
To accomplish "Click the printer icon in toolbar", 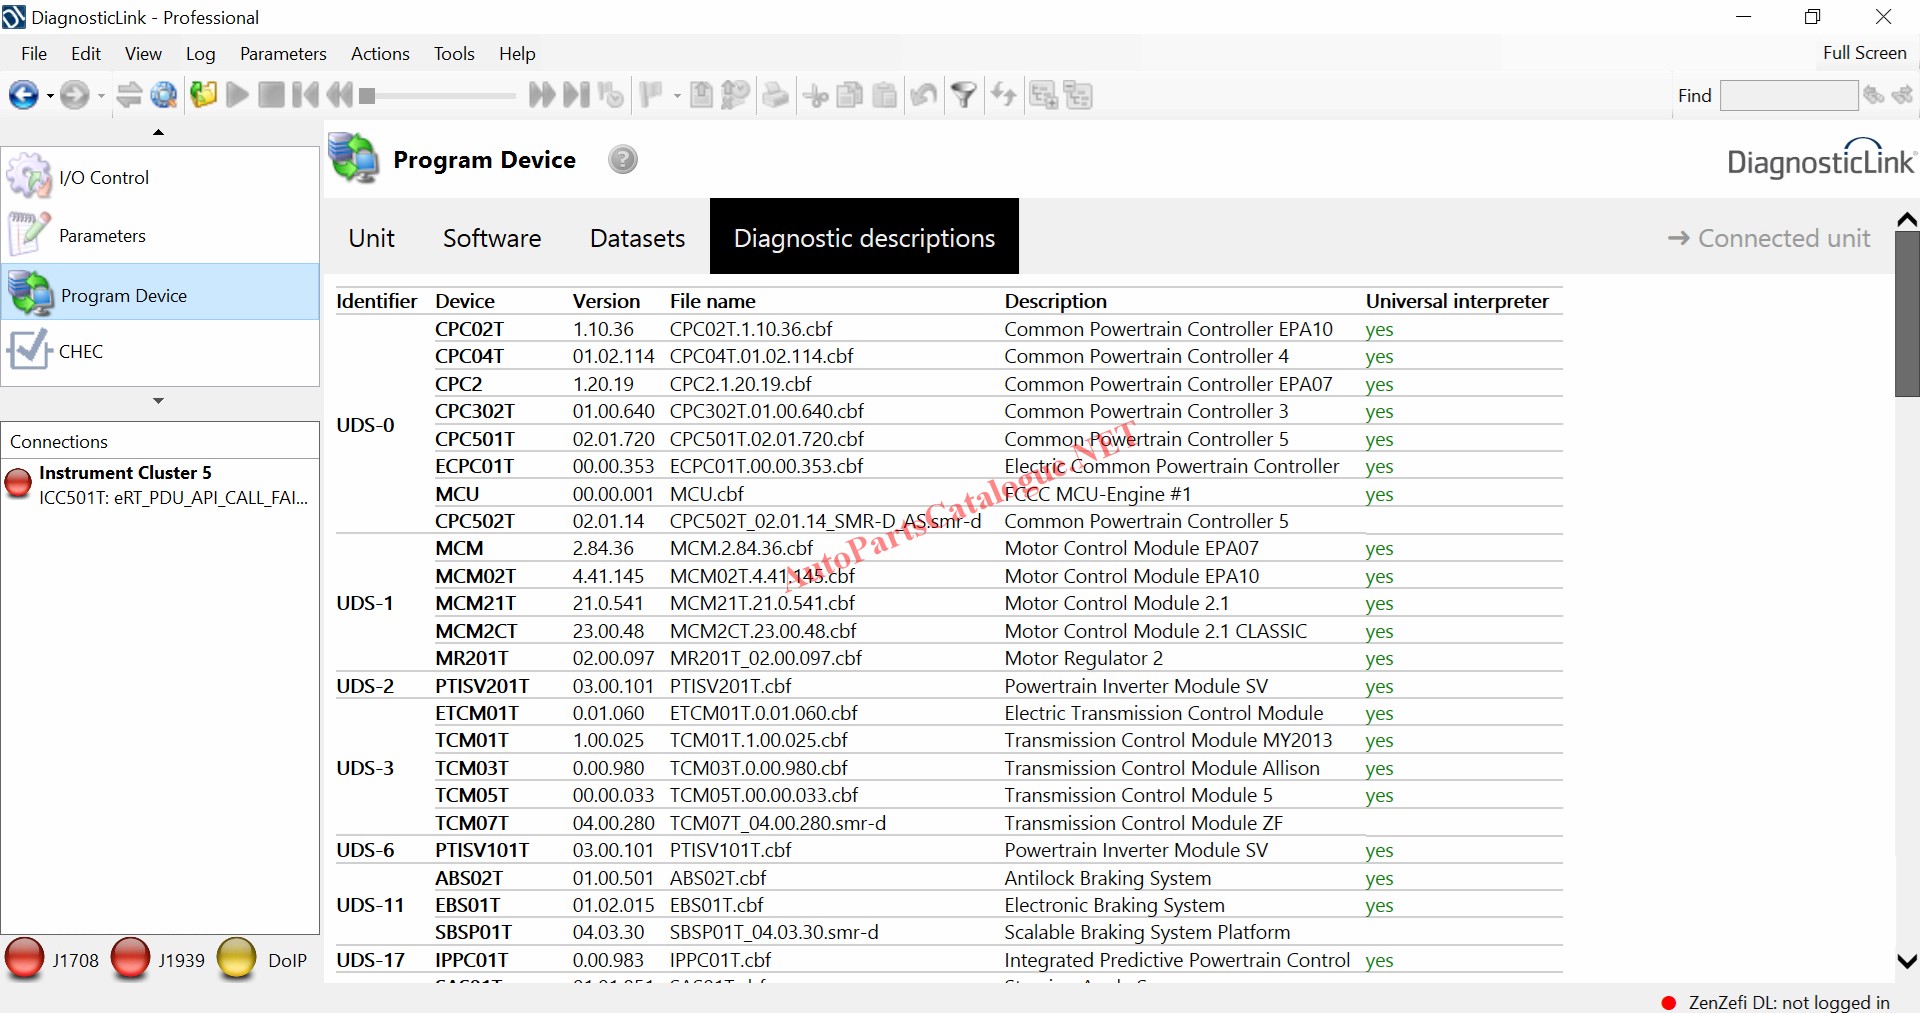I will (775, 95).
